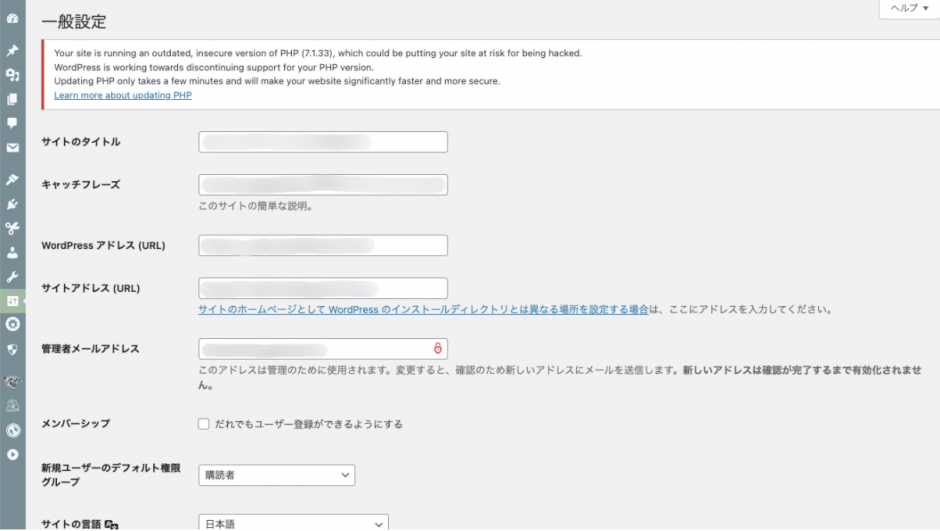Open the Contact envelope icon in sidebar
The height and width of the screenshot is (531, 940).
(12, 148)
